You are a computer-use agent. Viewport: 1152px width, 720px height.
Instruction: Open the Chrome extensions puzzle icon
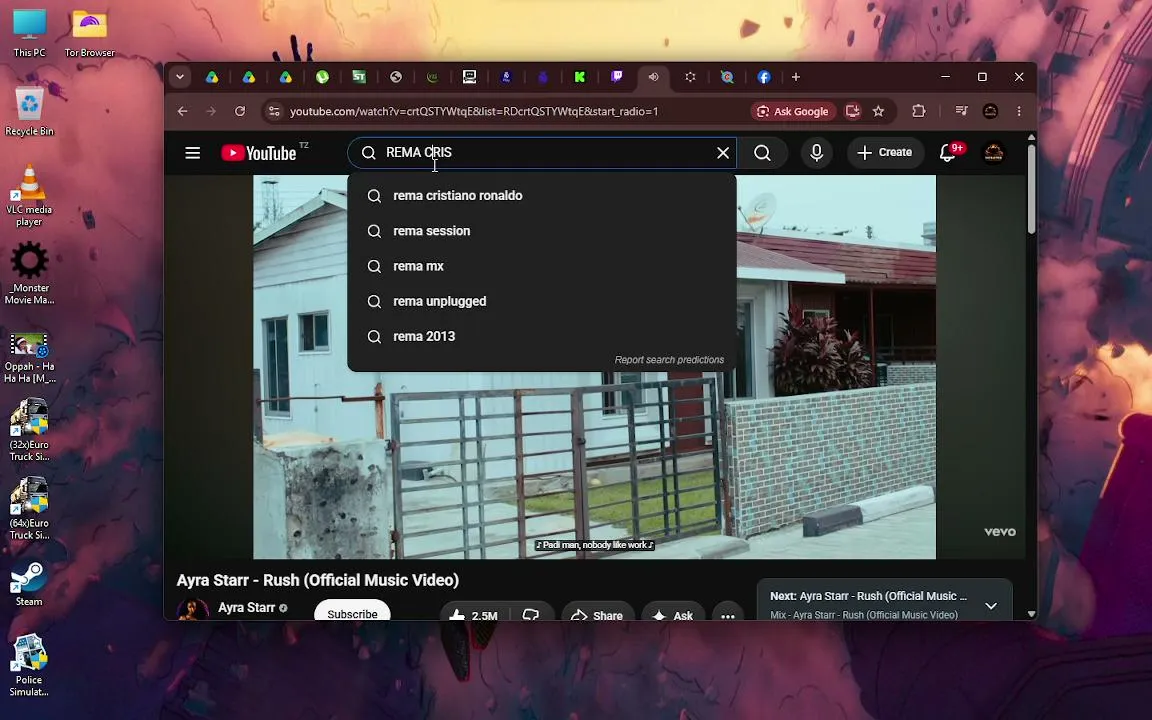tap(918, 111)
